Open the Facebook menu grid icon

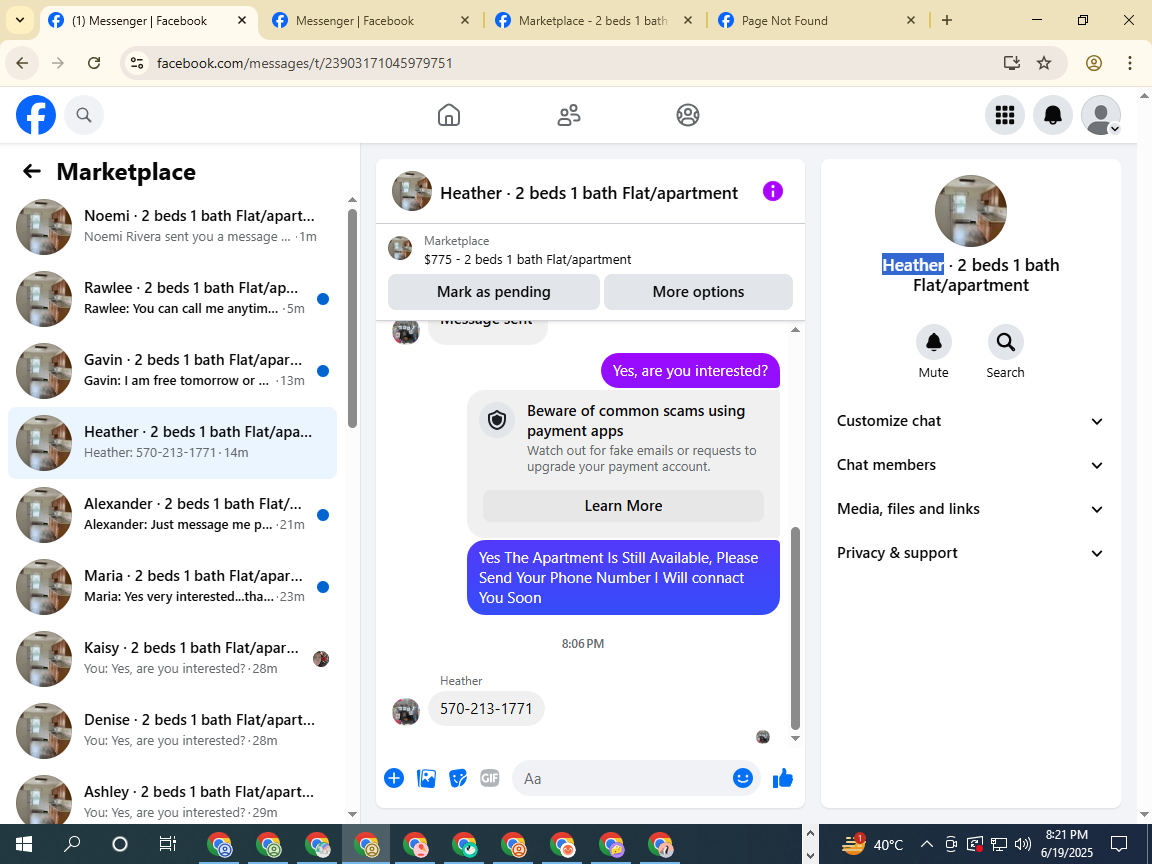click(1004, 115)
